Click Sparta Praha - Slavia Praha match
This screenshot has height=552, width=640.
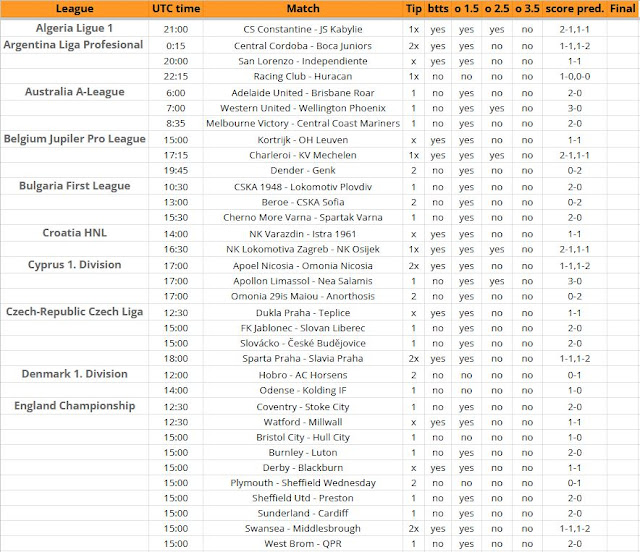[303, 358]
